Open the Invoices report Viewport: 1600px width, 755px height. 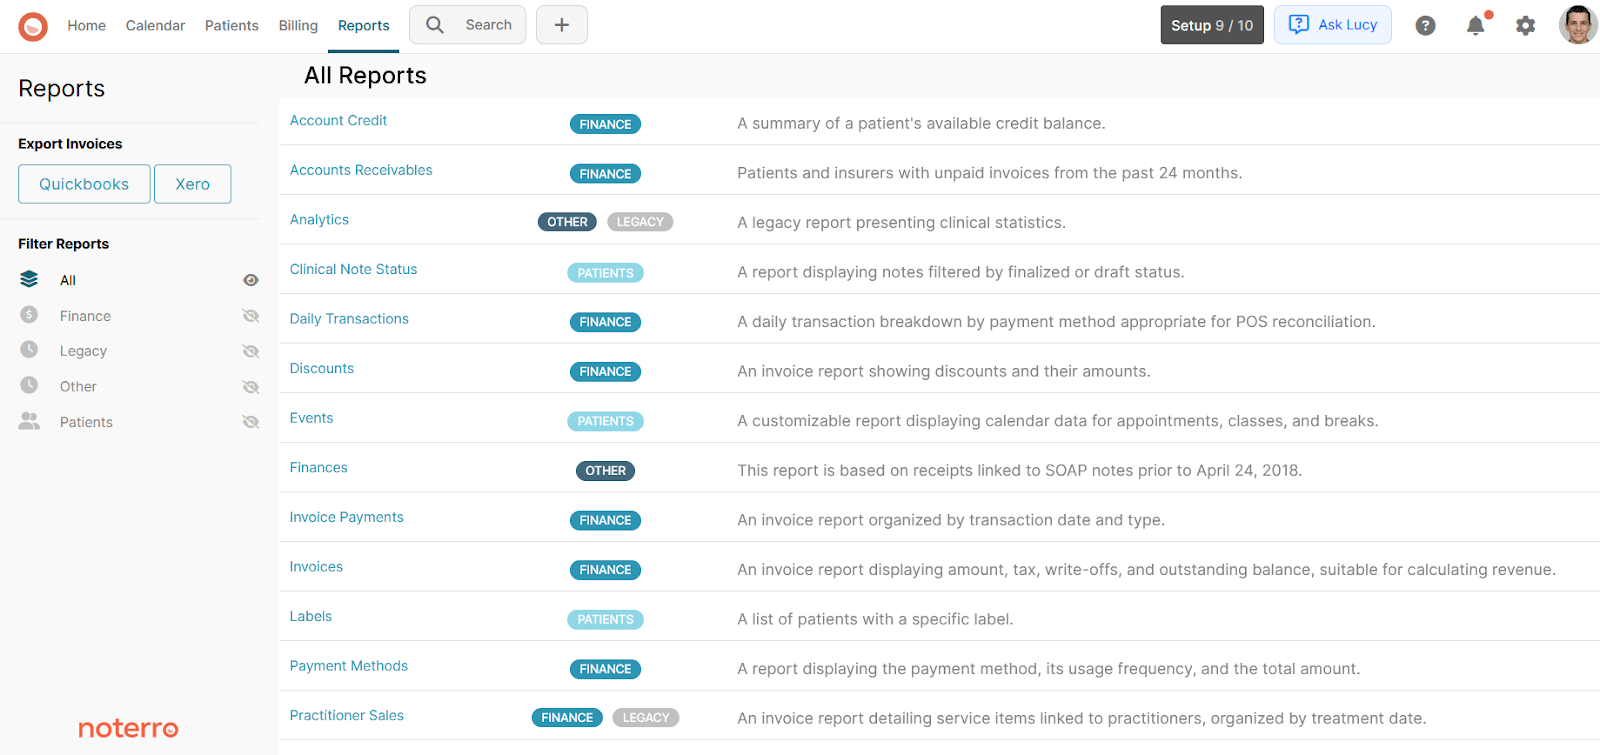(316, 566)
